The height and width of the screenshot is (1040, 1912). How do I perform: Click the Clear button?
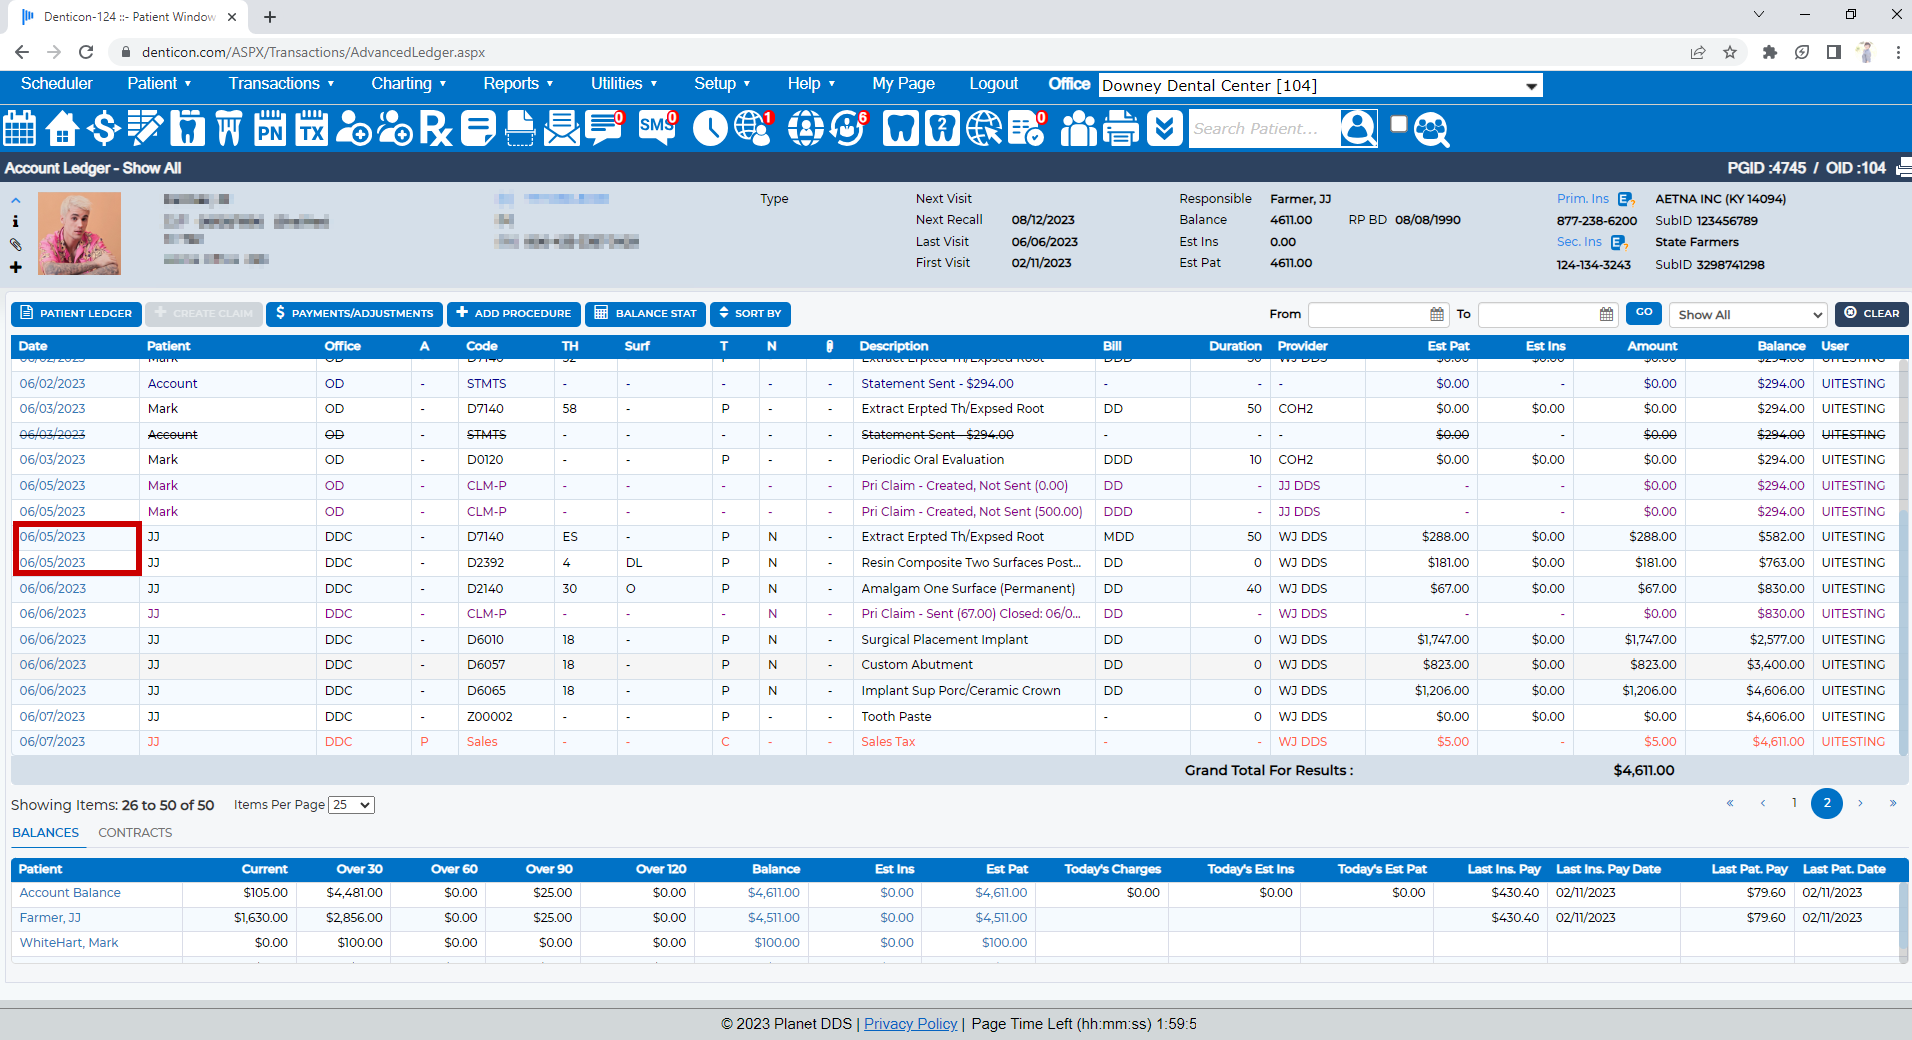(1871, 314)
